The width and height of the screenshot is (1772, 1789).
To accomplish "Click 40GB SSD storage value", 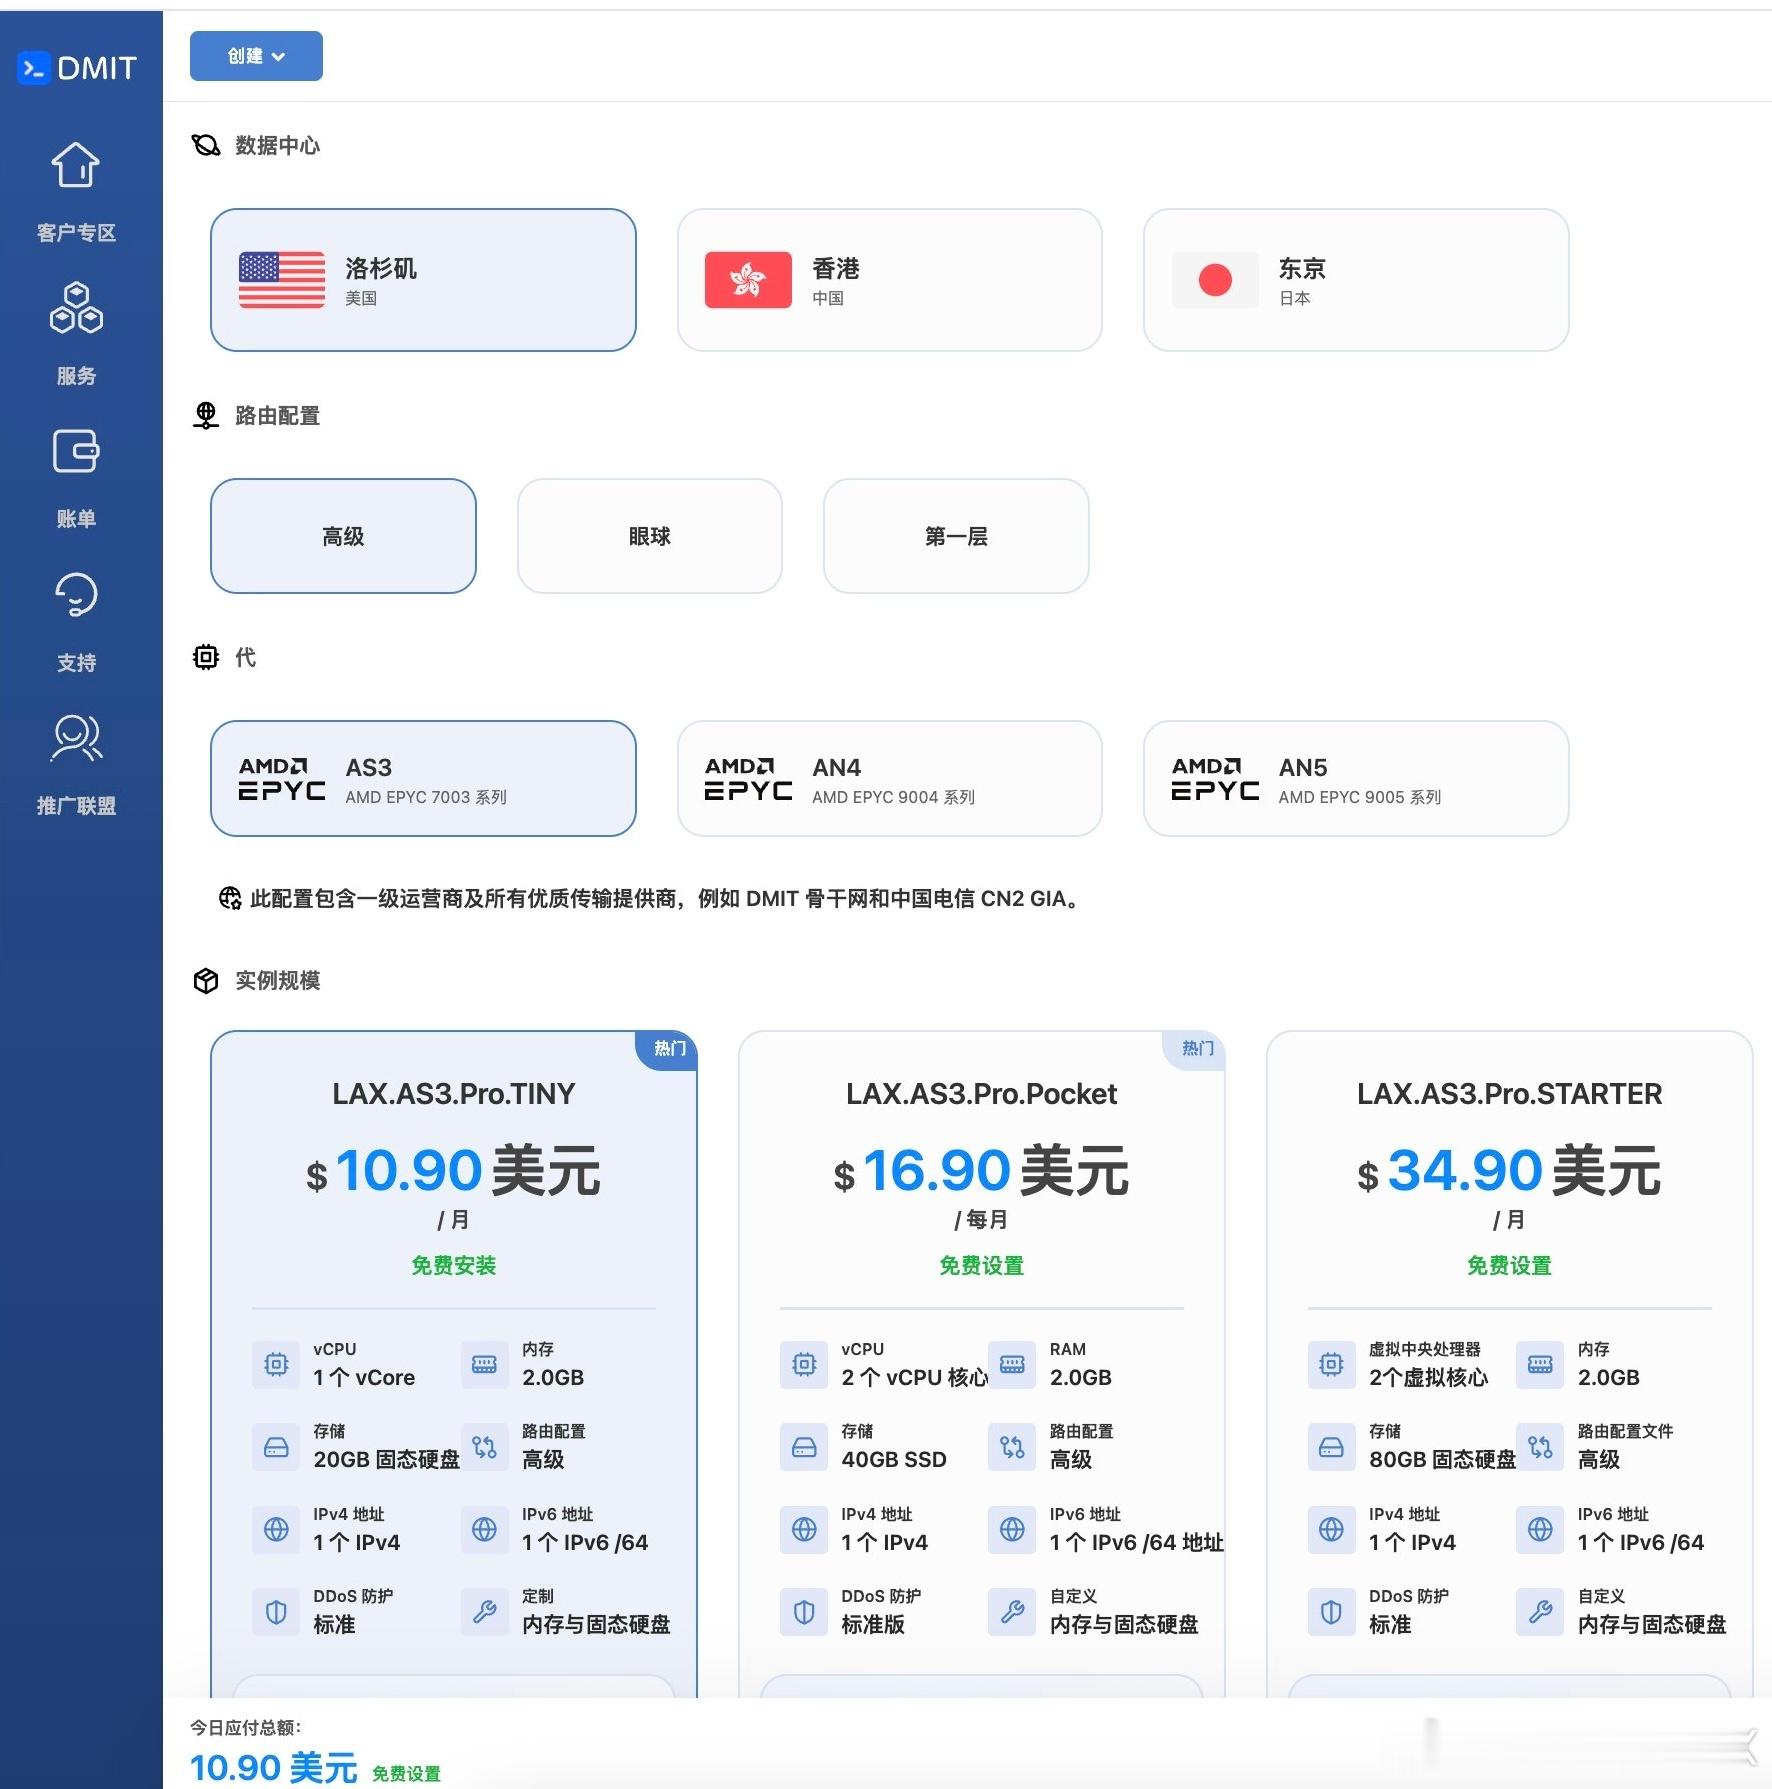I will pos(894,1460).
